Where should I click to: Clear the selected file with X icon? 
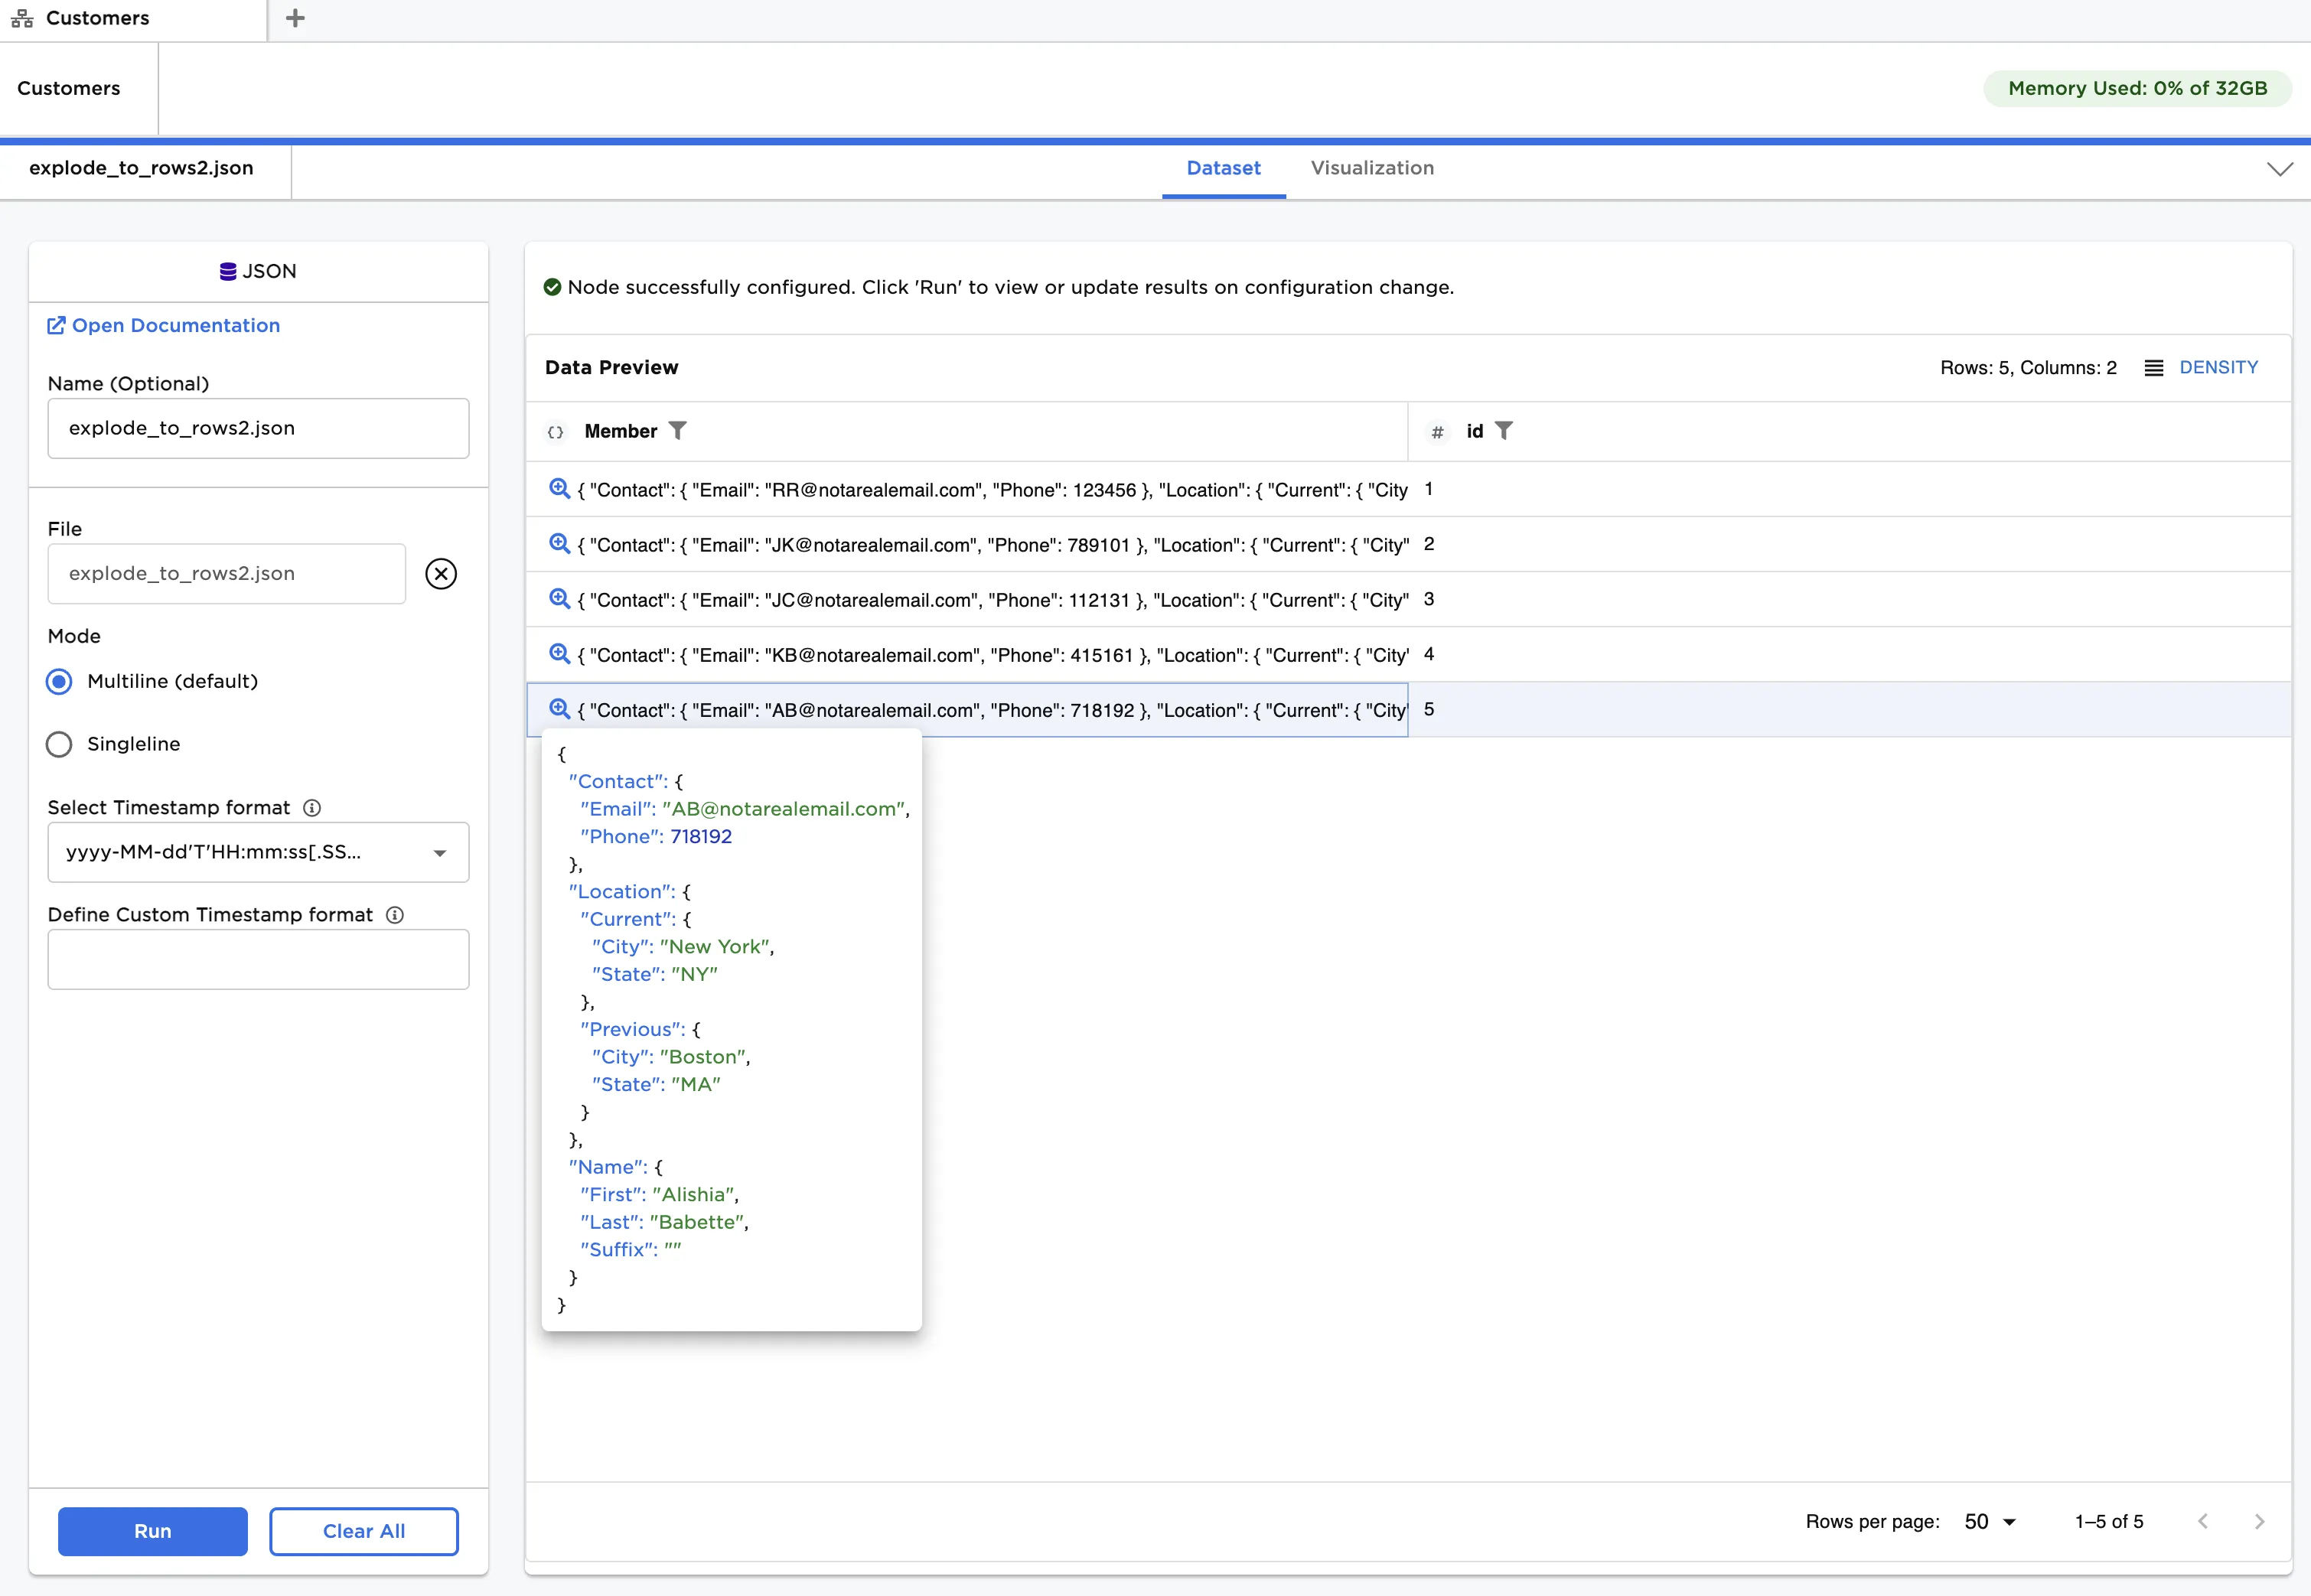[x=440, y=573]
